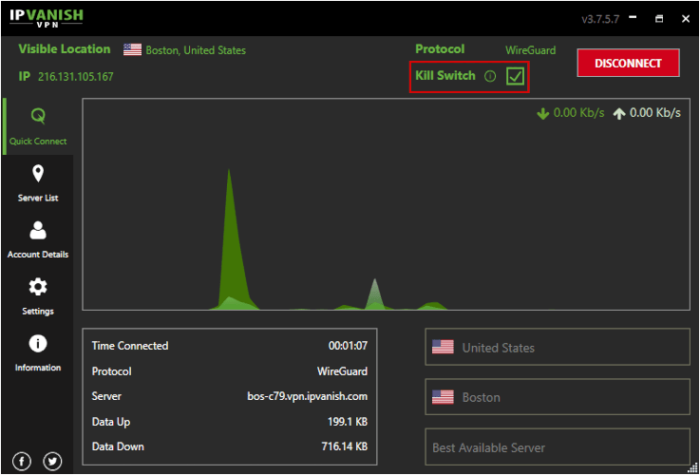The width and height of the screenshot is (700, 475).
Task: Click the Time Connected label
Action: [130, 346]
